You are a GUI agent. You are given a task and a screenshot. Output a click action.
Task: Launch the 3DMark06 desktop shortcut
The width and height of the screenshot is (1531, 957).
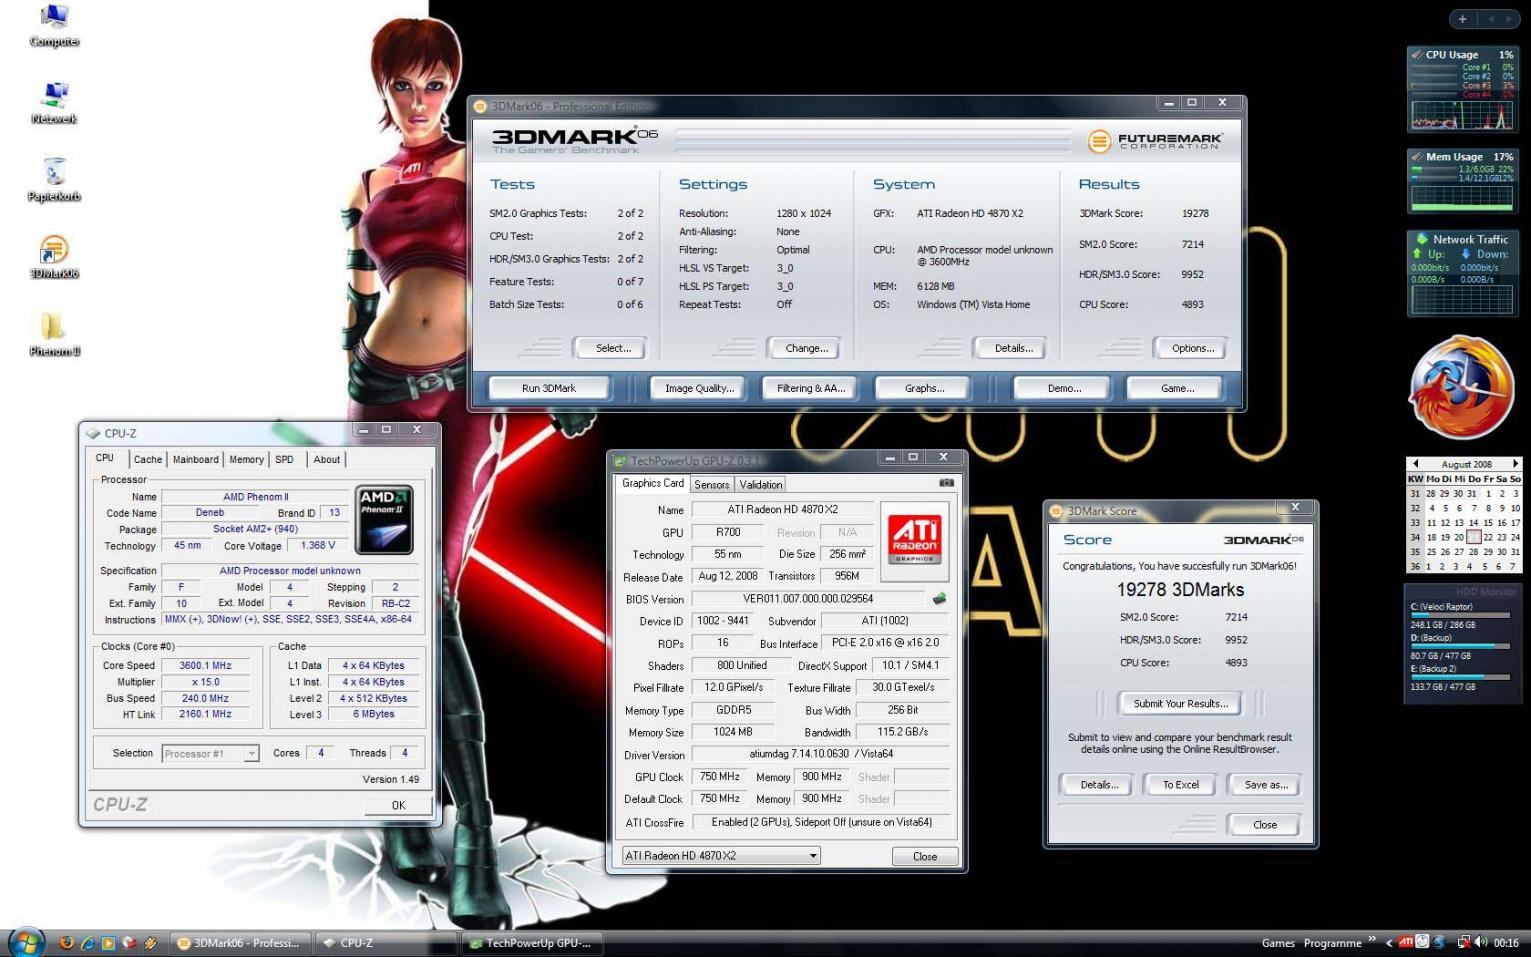click(54, 257)
